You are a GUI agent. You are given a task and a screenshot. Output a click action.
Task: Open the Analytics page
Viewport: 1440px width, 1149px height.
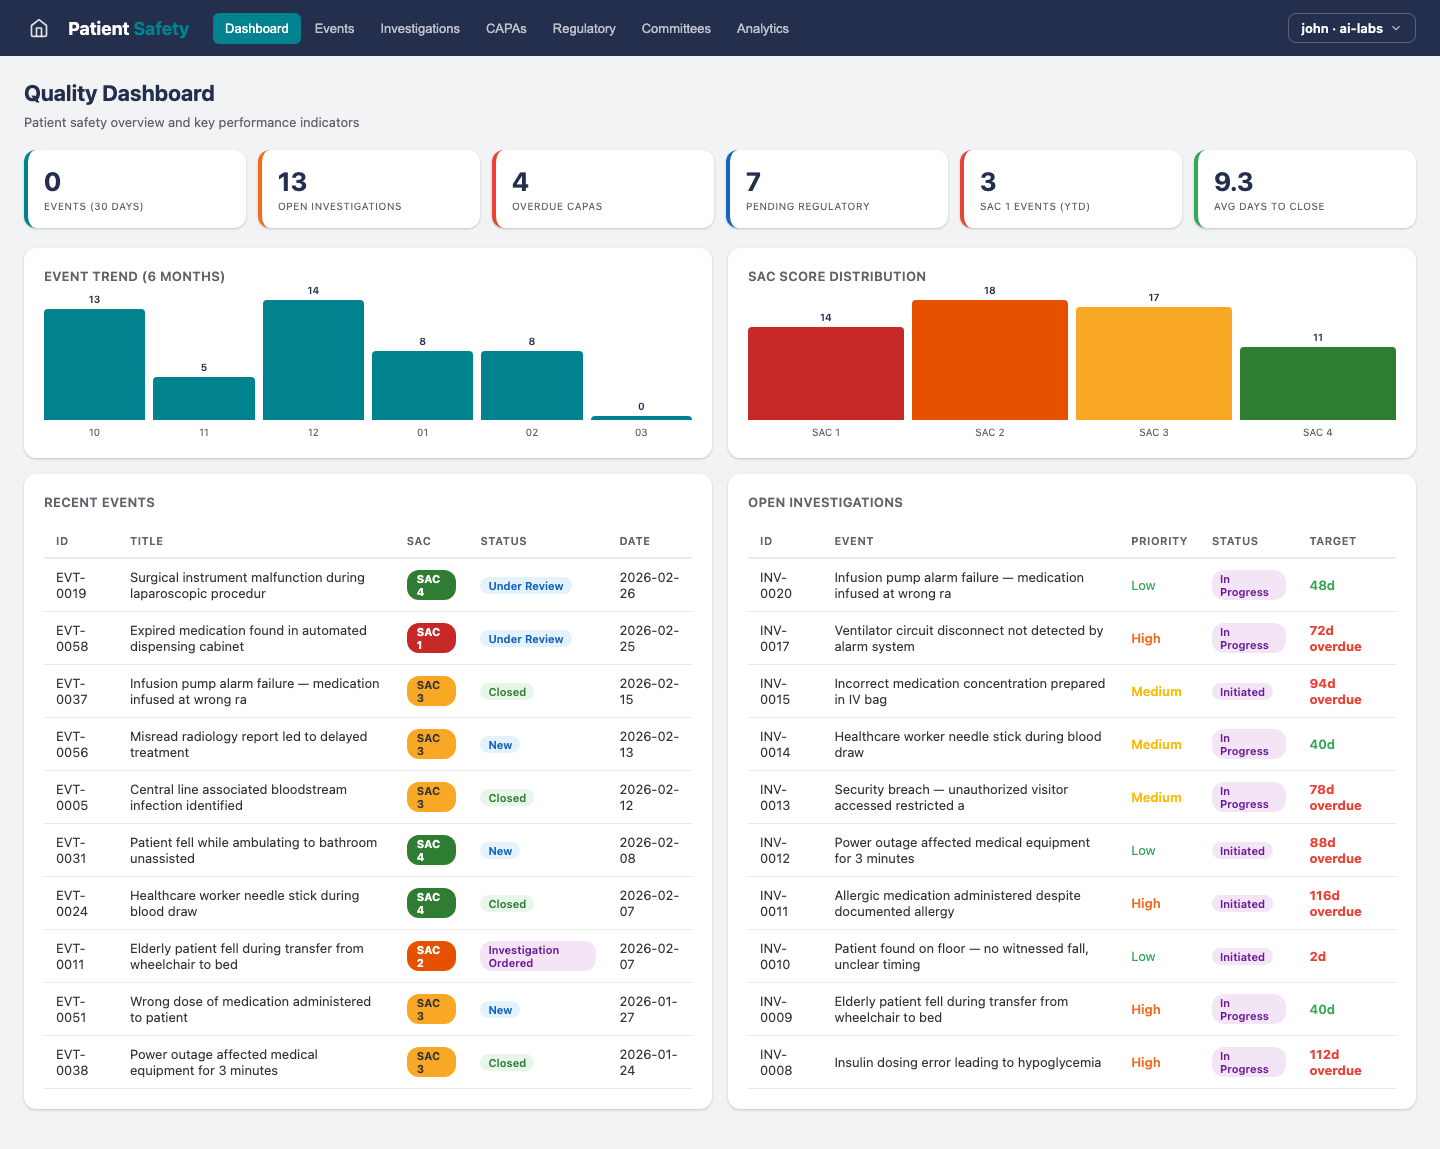click(x=762, y=28)
